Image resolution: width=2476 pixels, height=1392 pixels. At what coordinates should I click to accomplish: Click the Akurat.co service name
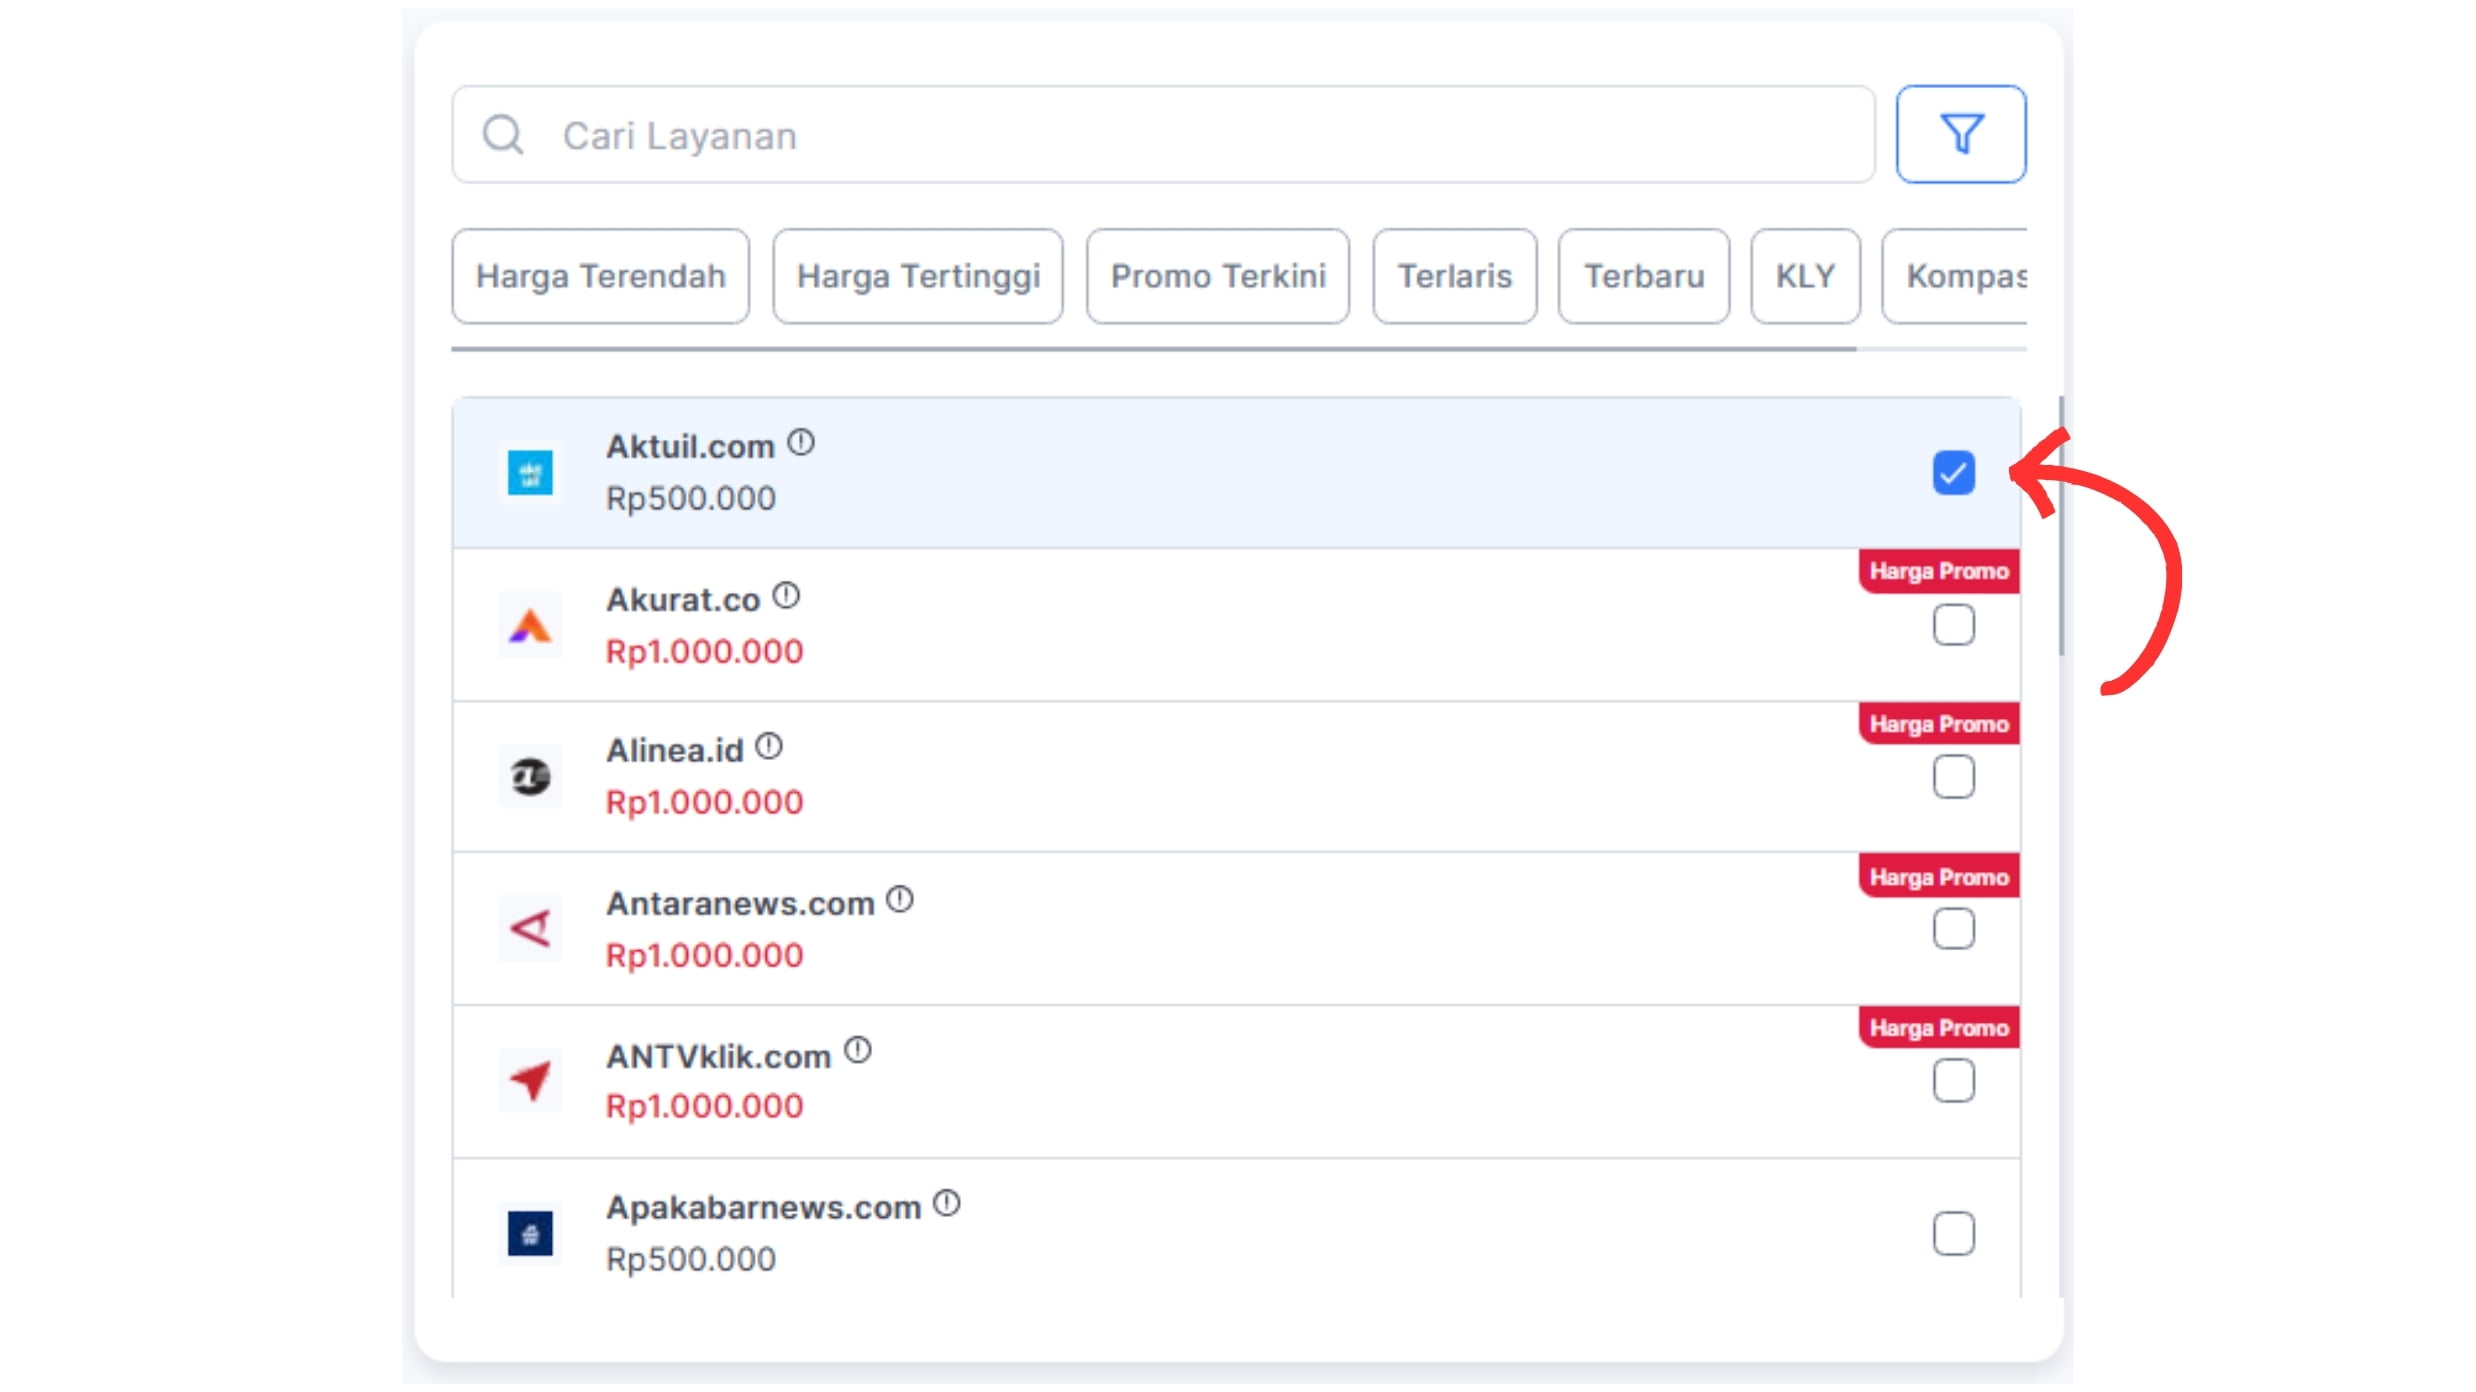[683, 600]
